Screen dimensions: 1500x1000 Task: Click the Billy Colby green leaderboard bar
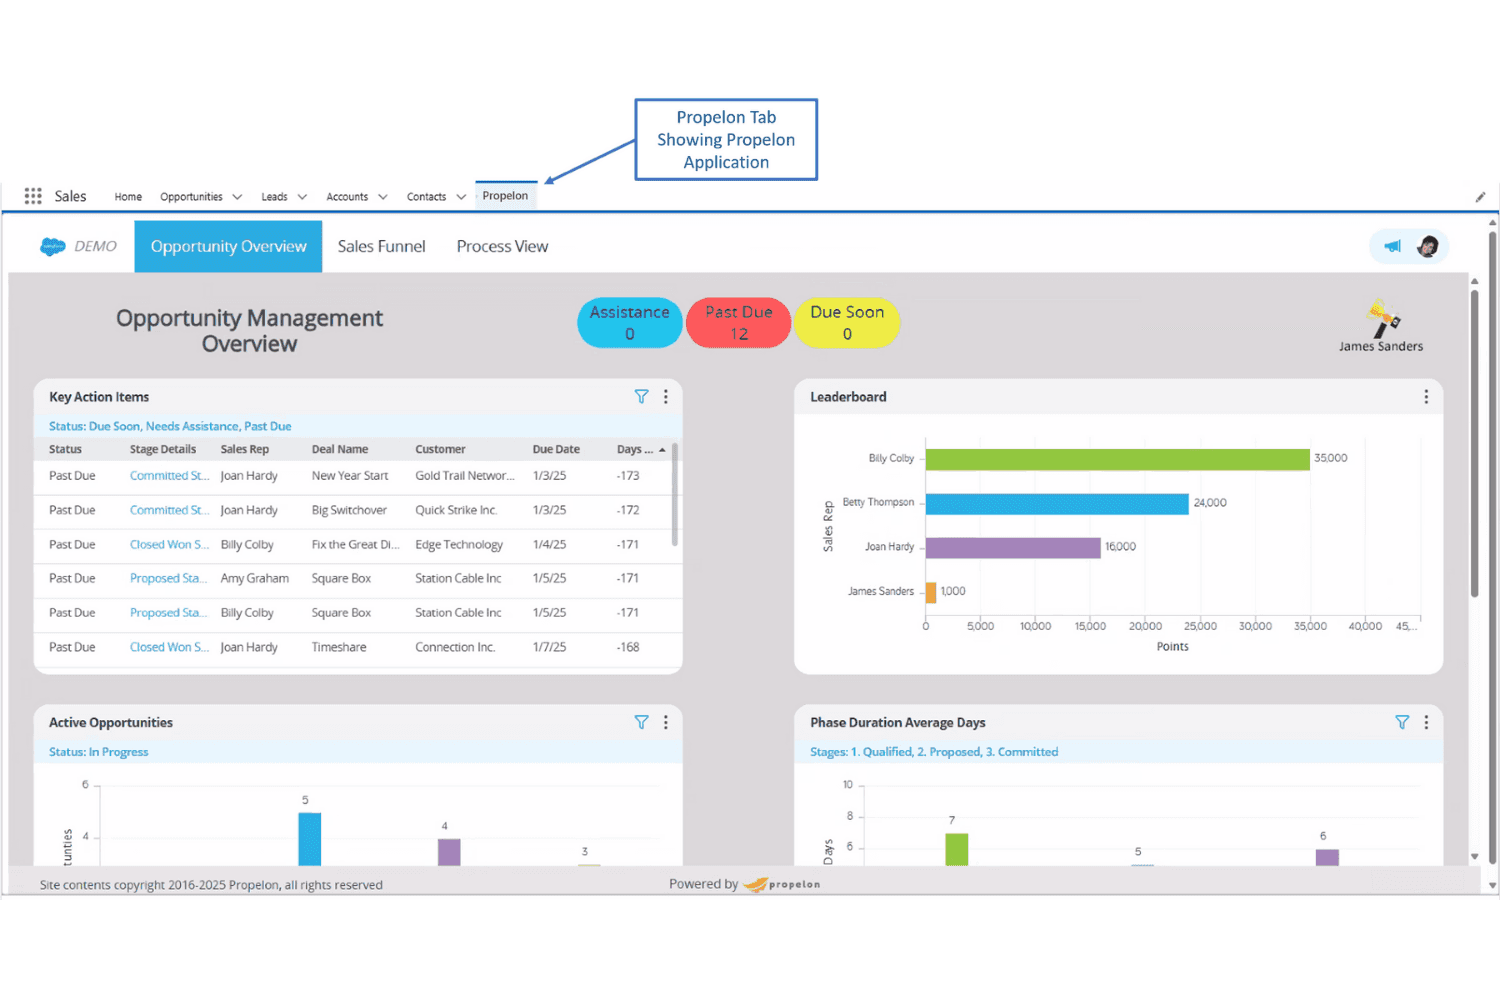[x=1117, y=459]
